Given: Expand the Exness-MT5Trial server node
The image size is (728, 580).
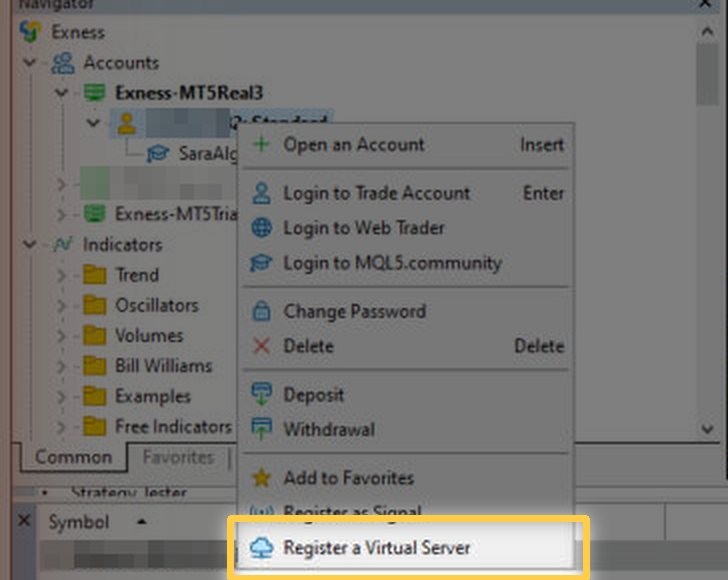Looking at the screenshot, I should pyautogui.click(x=61, y=214).
